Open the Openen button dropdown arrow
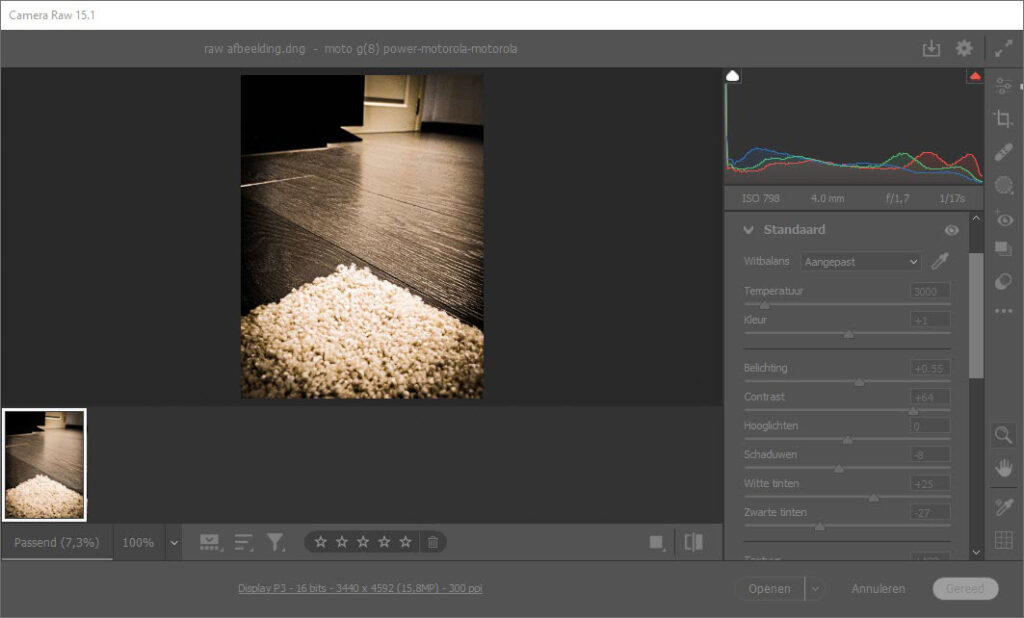This screenshot has width=1024, height=618. (815, 589)
